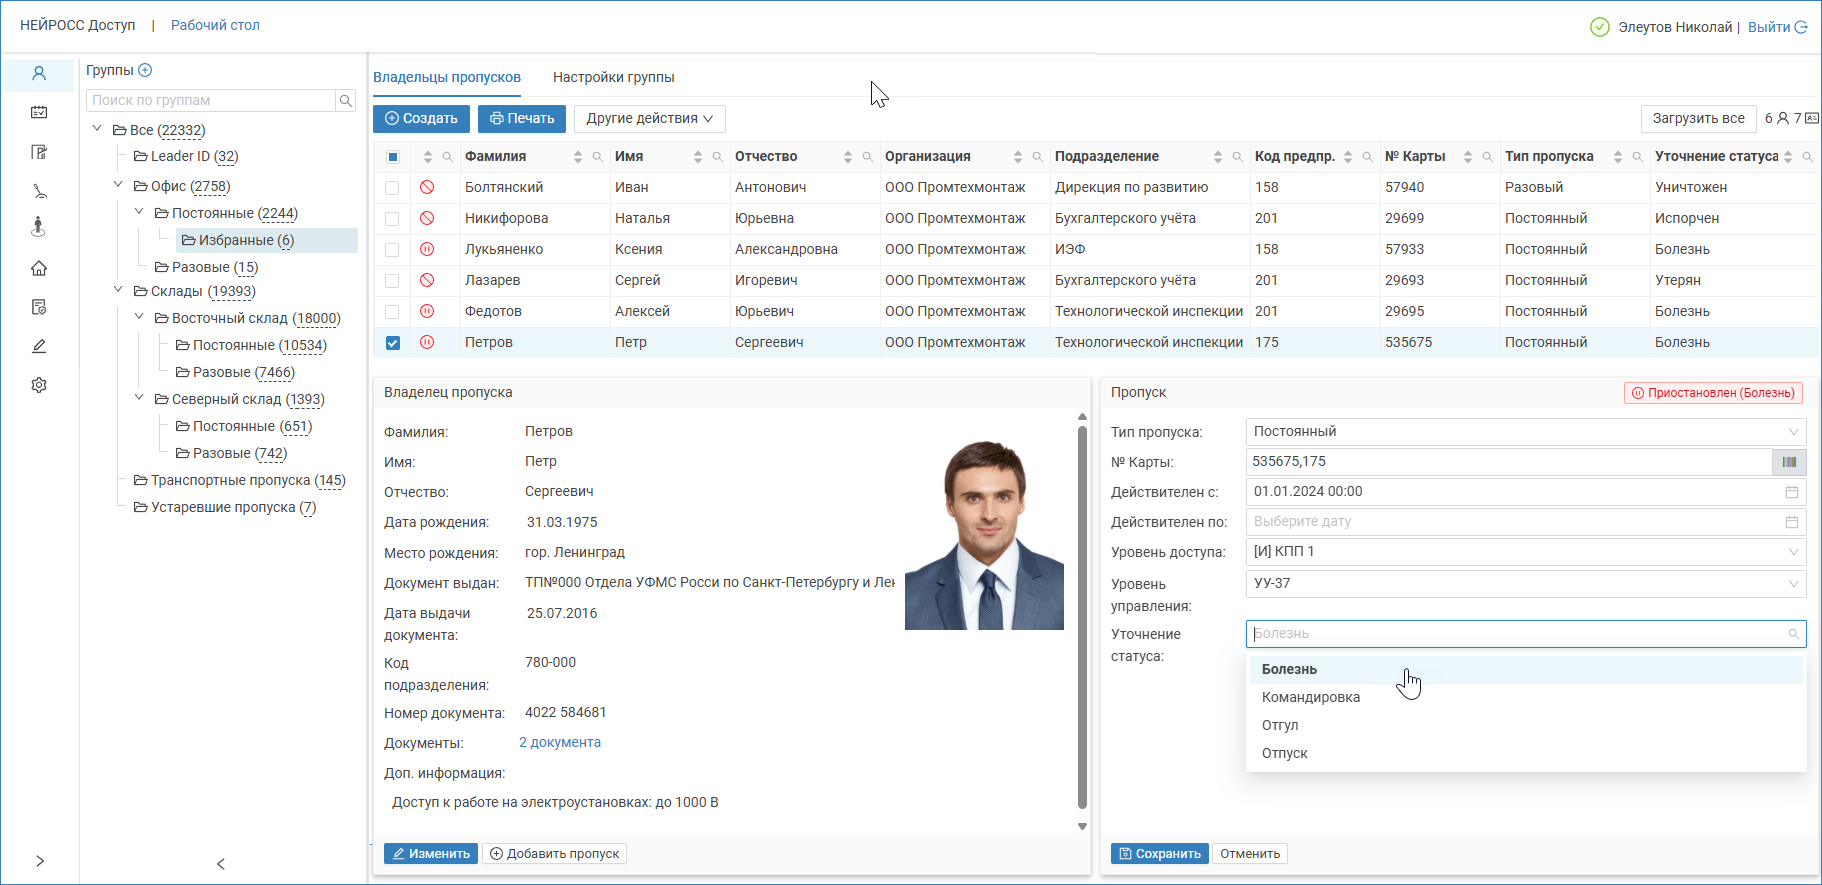This screenshot has width=1822, height=885.
Task: Click the group search magnifier icon
Action: [346, 101]
